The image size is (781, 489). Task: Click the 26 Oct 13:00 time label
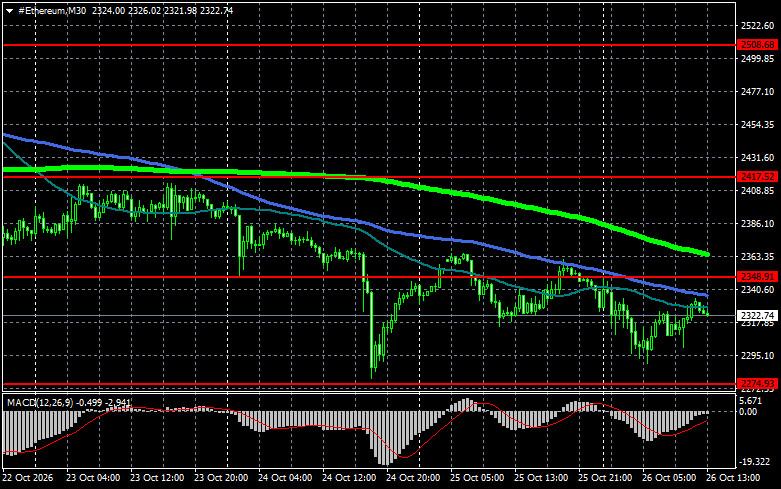pyautogui.click(x=733, y=478)
